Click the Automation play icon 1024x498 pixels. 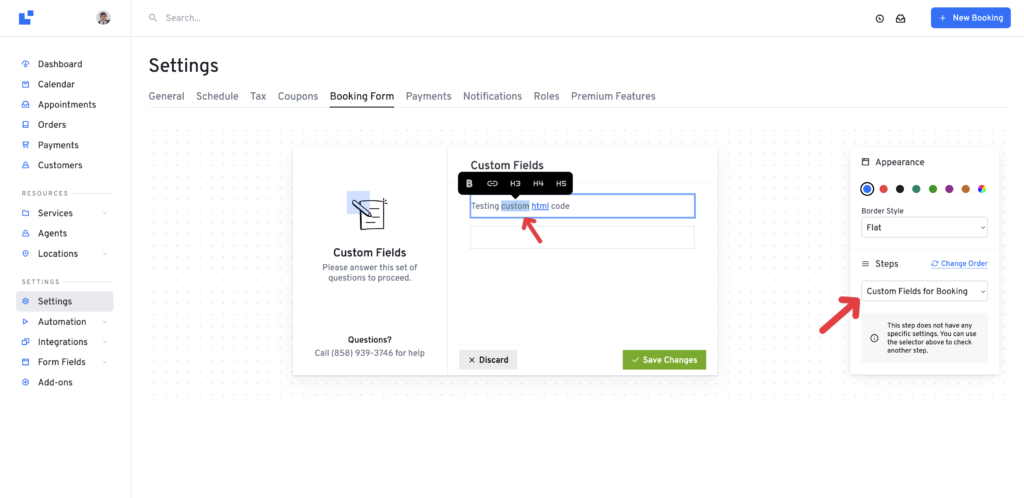[25, 322]
